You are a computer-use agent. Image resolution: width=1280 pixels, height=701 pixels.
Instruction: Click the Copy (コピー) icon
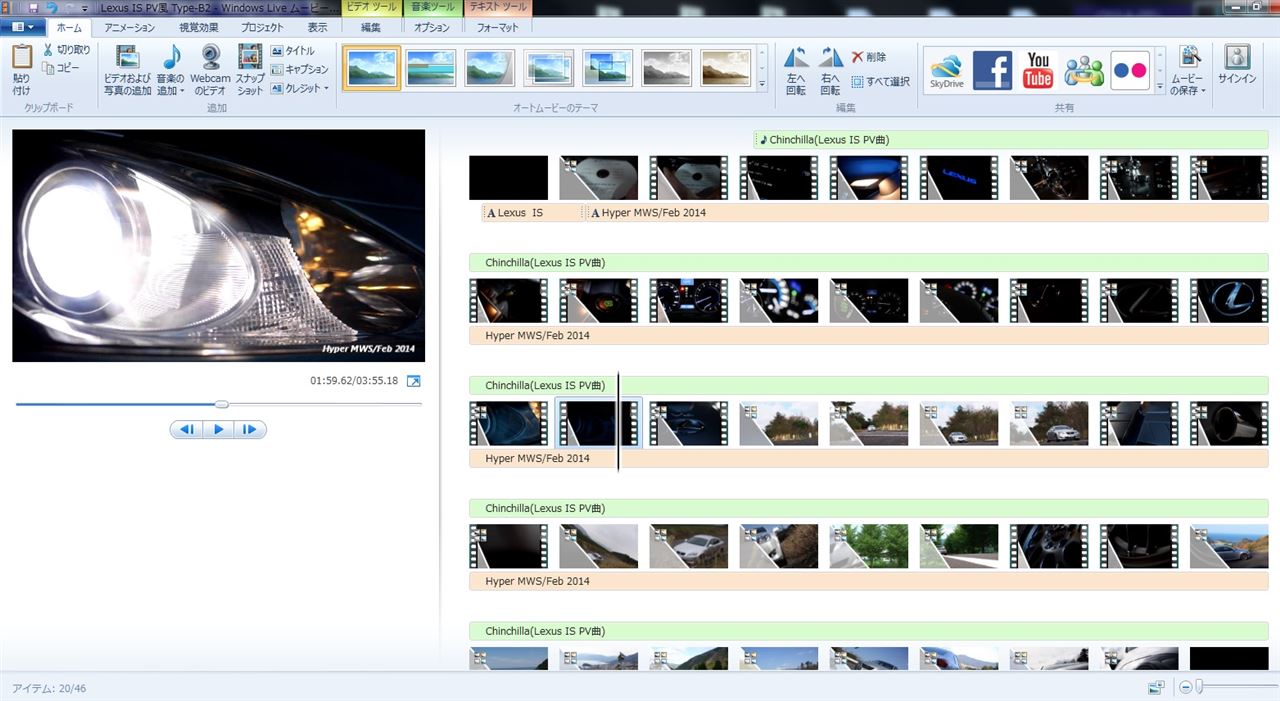pyautogui.click(x=47, y=68)
